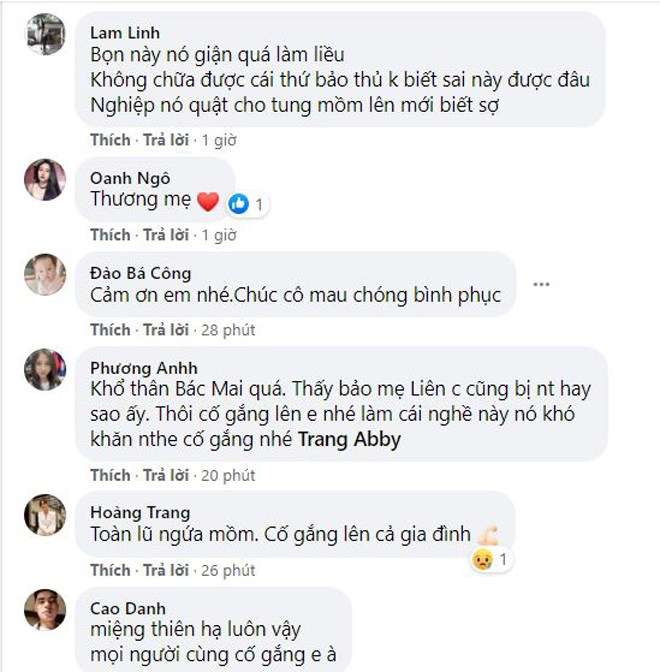The width and height of the screenshot is (660, 672).
Task: Click the Hoàng Trang name link
Action: (137, 512)
